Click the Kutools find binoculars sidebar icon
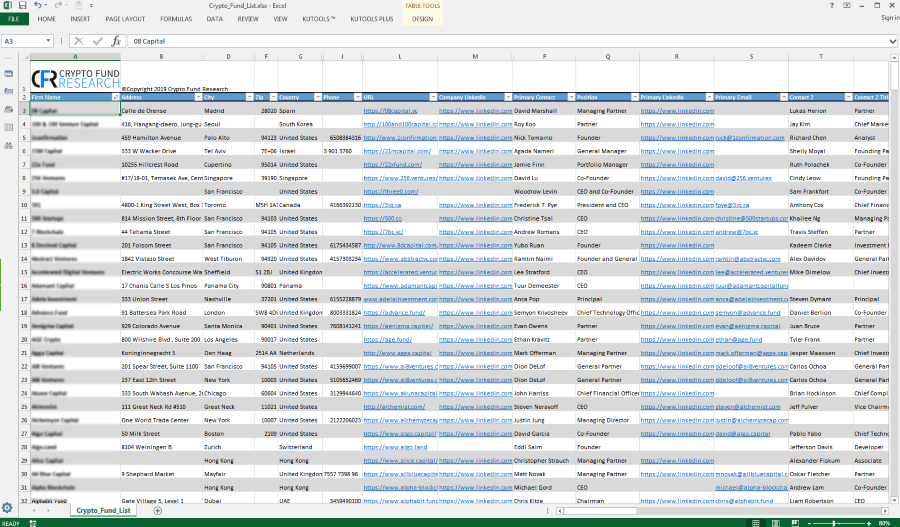The width and height of the screenshot is (900, 527). point(8,145)
